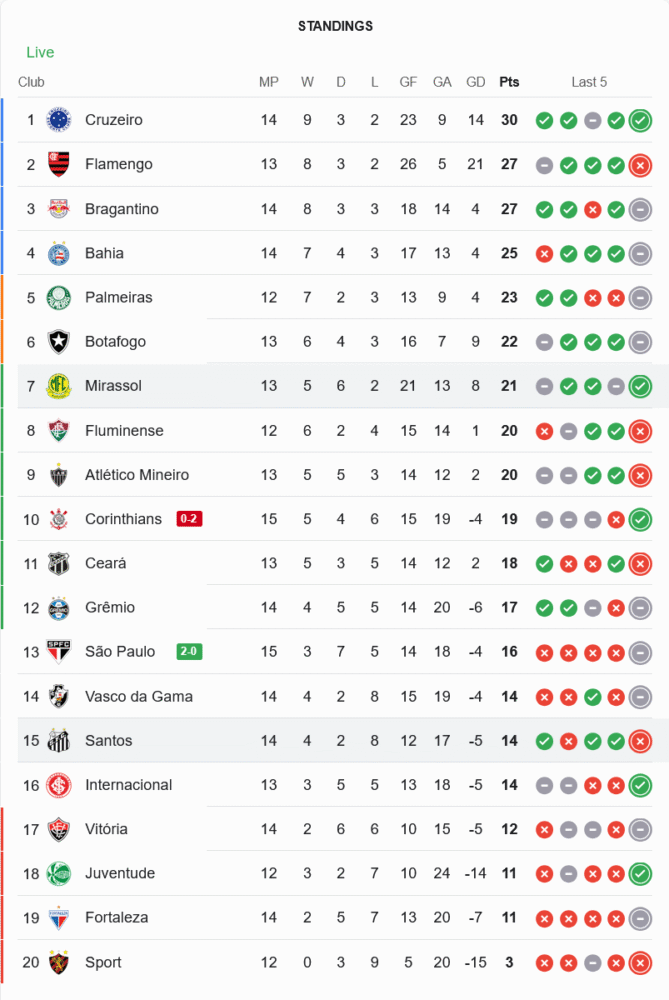Open the Atlético Mineiro team link
This screenshot has height=1000, width=669.
coord(136,475)
